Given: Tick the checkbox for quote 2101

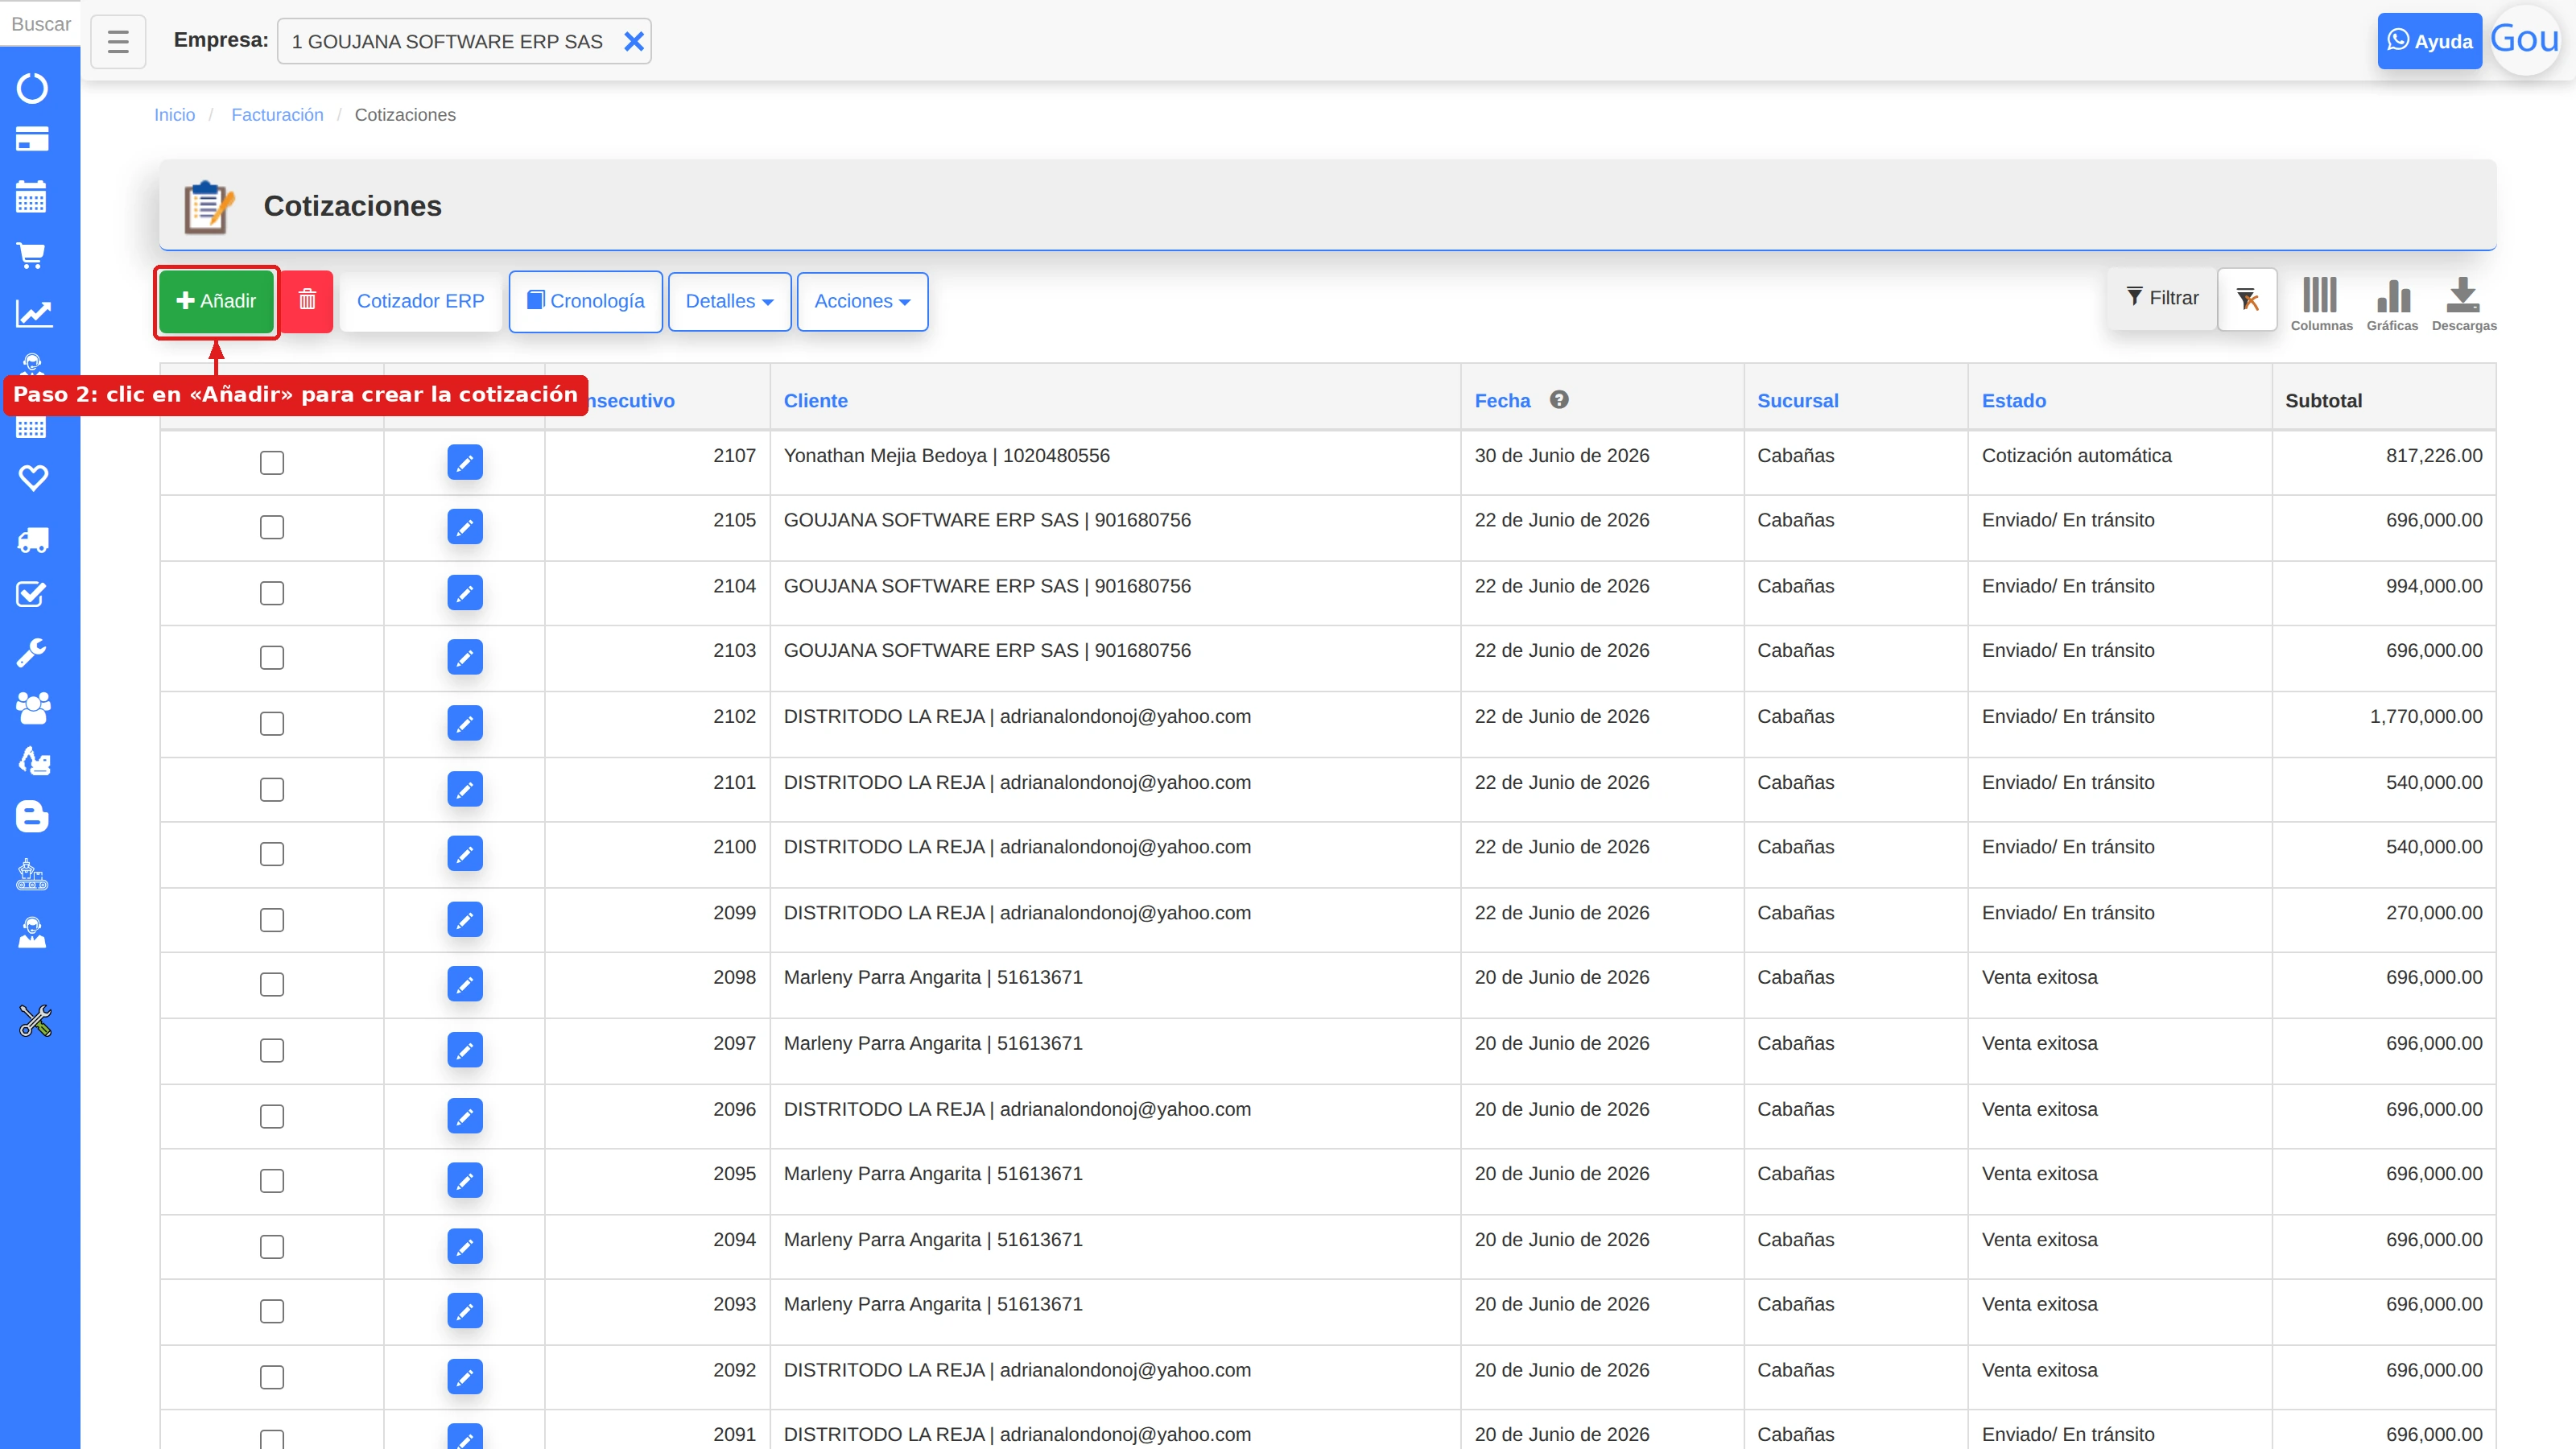Looking at the screenshot, I should [272, 789].
